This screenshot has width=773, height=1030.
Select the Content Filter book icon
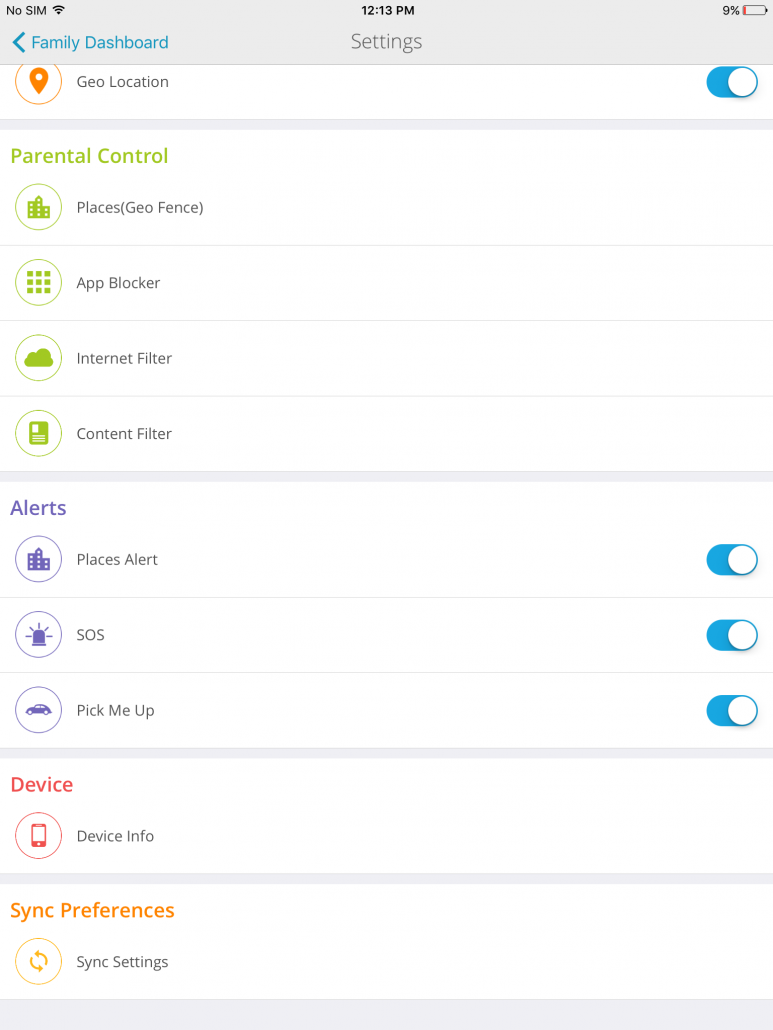pos(38,433)
